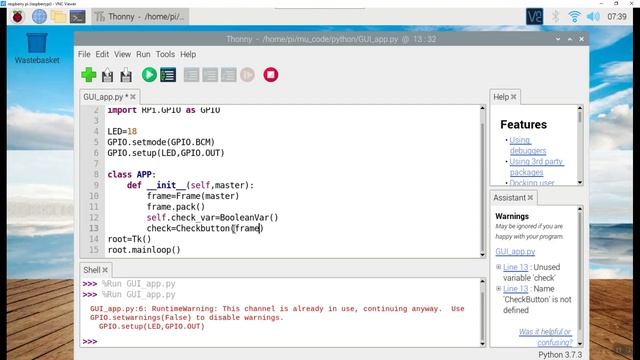Open the Raspberry Pi applications menu
The width and height of the screenshot is (640, 360).
[x=18, y=17]
